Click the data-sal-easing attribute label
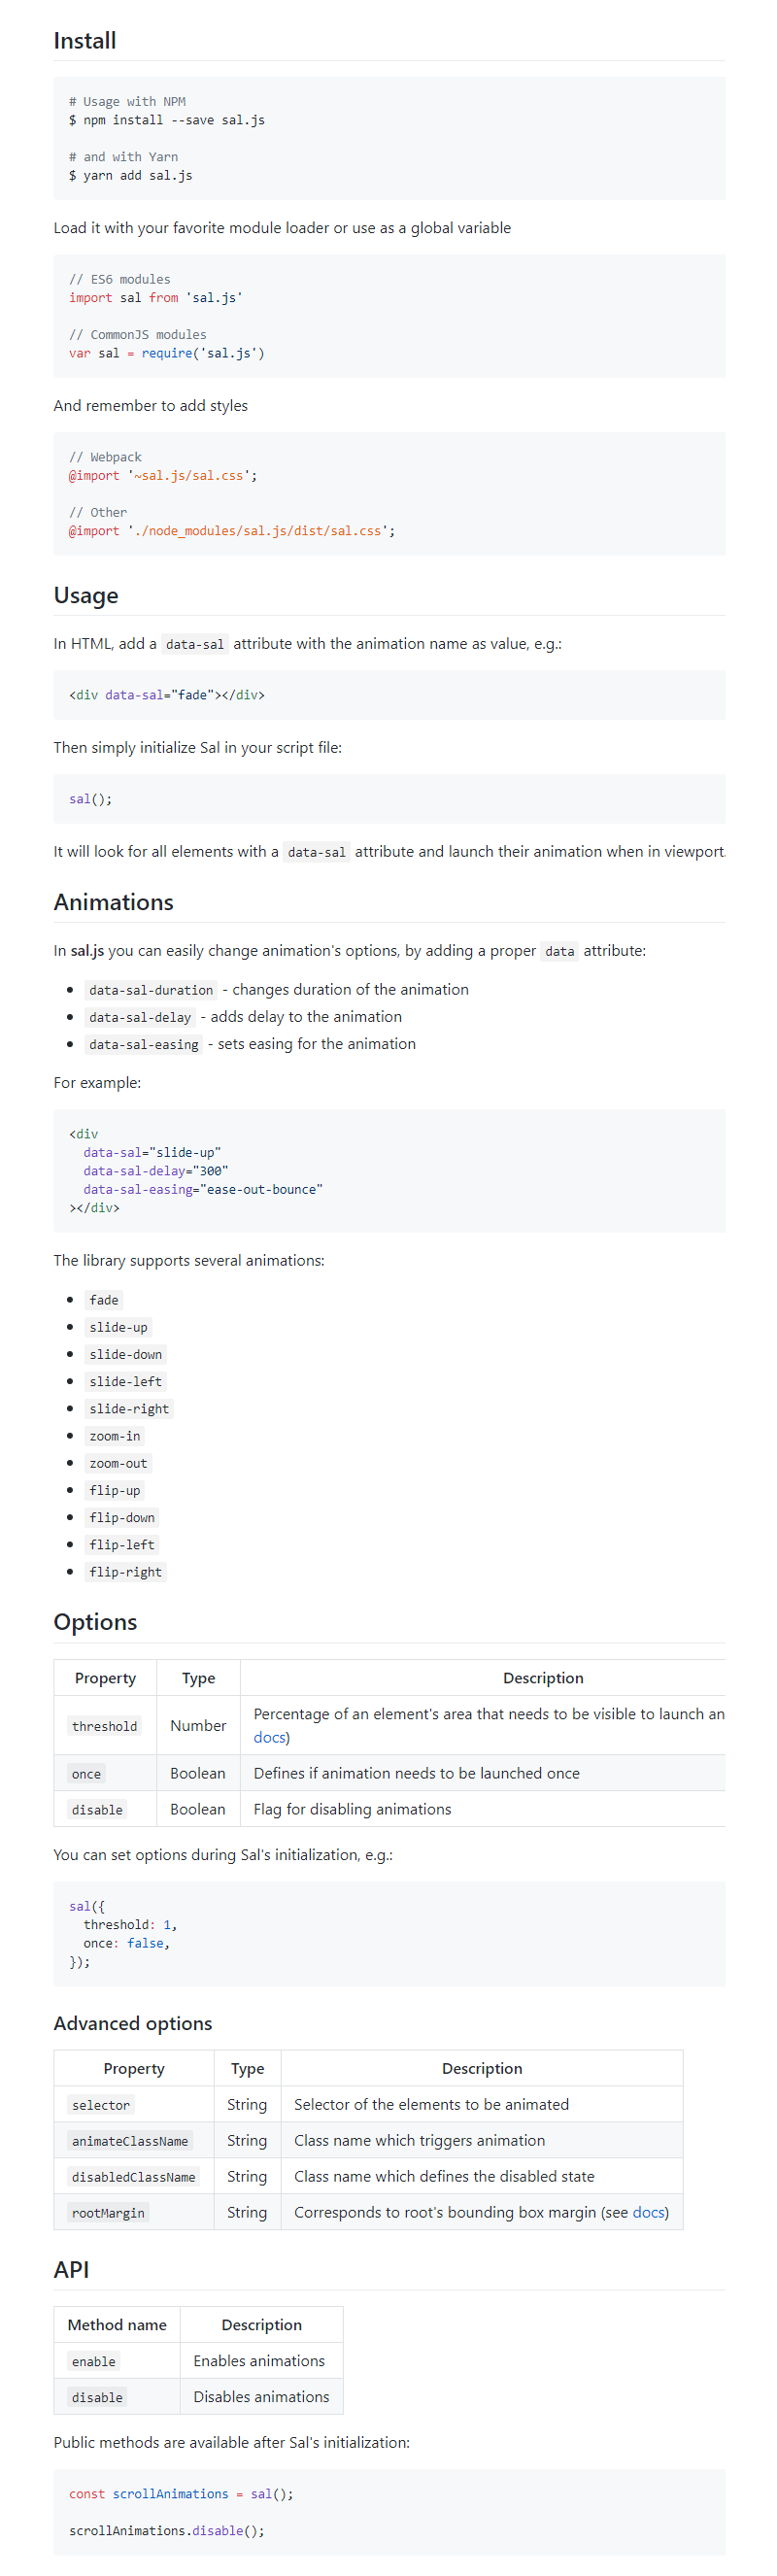Screen dimensions: 777x2576 (143, 1044)
